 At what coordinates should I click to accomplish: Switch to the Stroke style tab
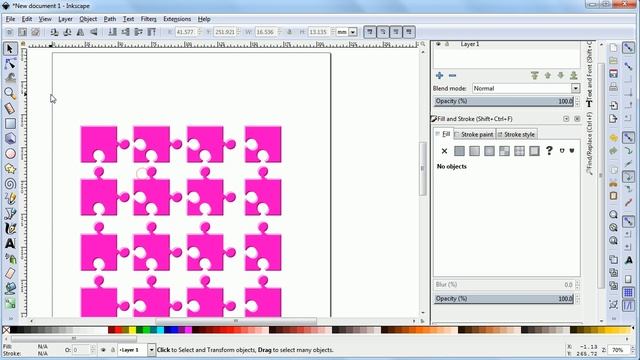pos(516,134)
